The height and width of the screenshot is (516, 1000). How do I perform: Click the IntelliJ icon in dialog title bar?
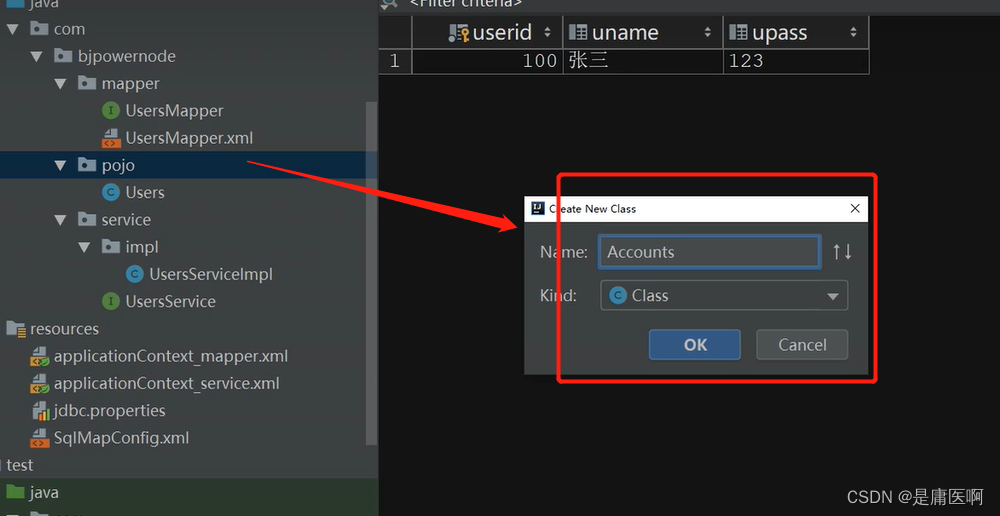point(538,209)
